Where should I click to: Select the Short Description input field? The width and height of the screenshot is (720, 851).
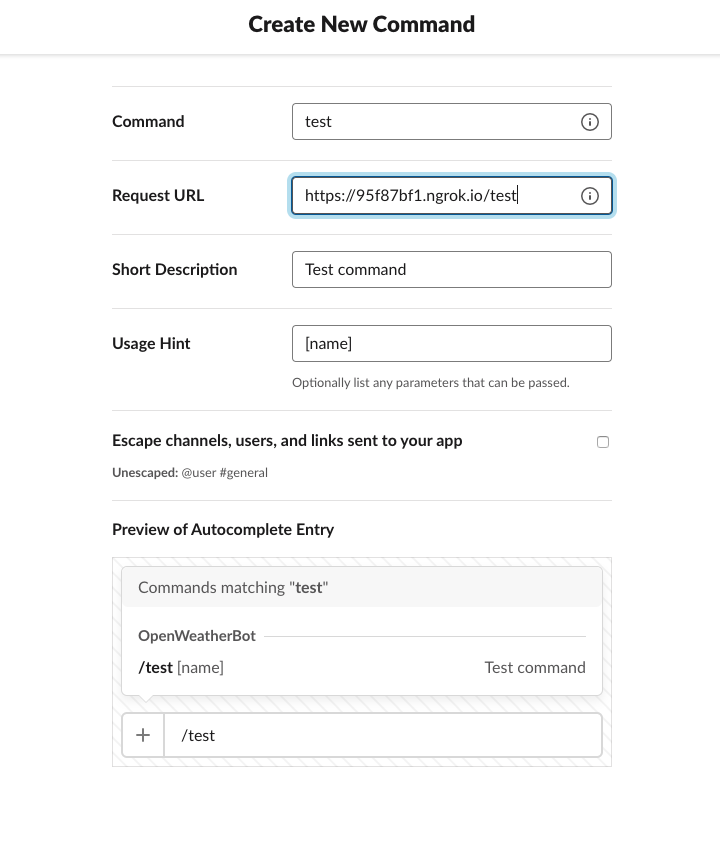(x=451, y=270)
